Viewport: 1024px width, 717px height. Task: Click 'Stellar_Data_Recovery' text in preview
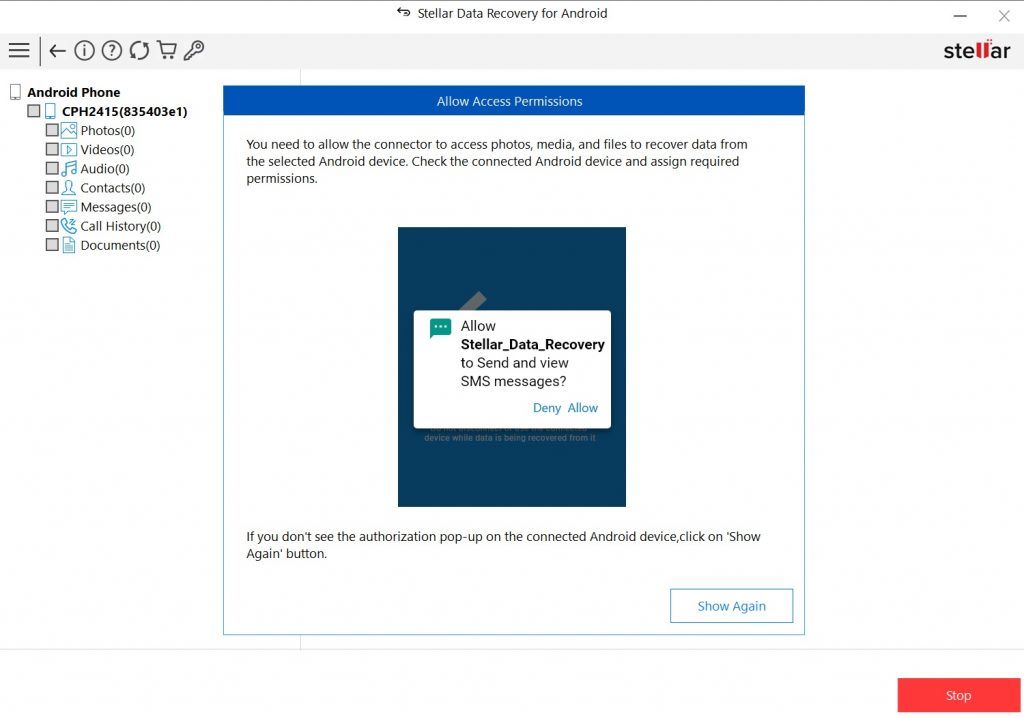[x=532, y=344]
